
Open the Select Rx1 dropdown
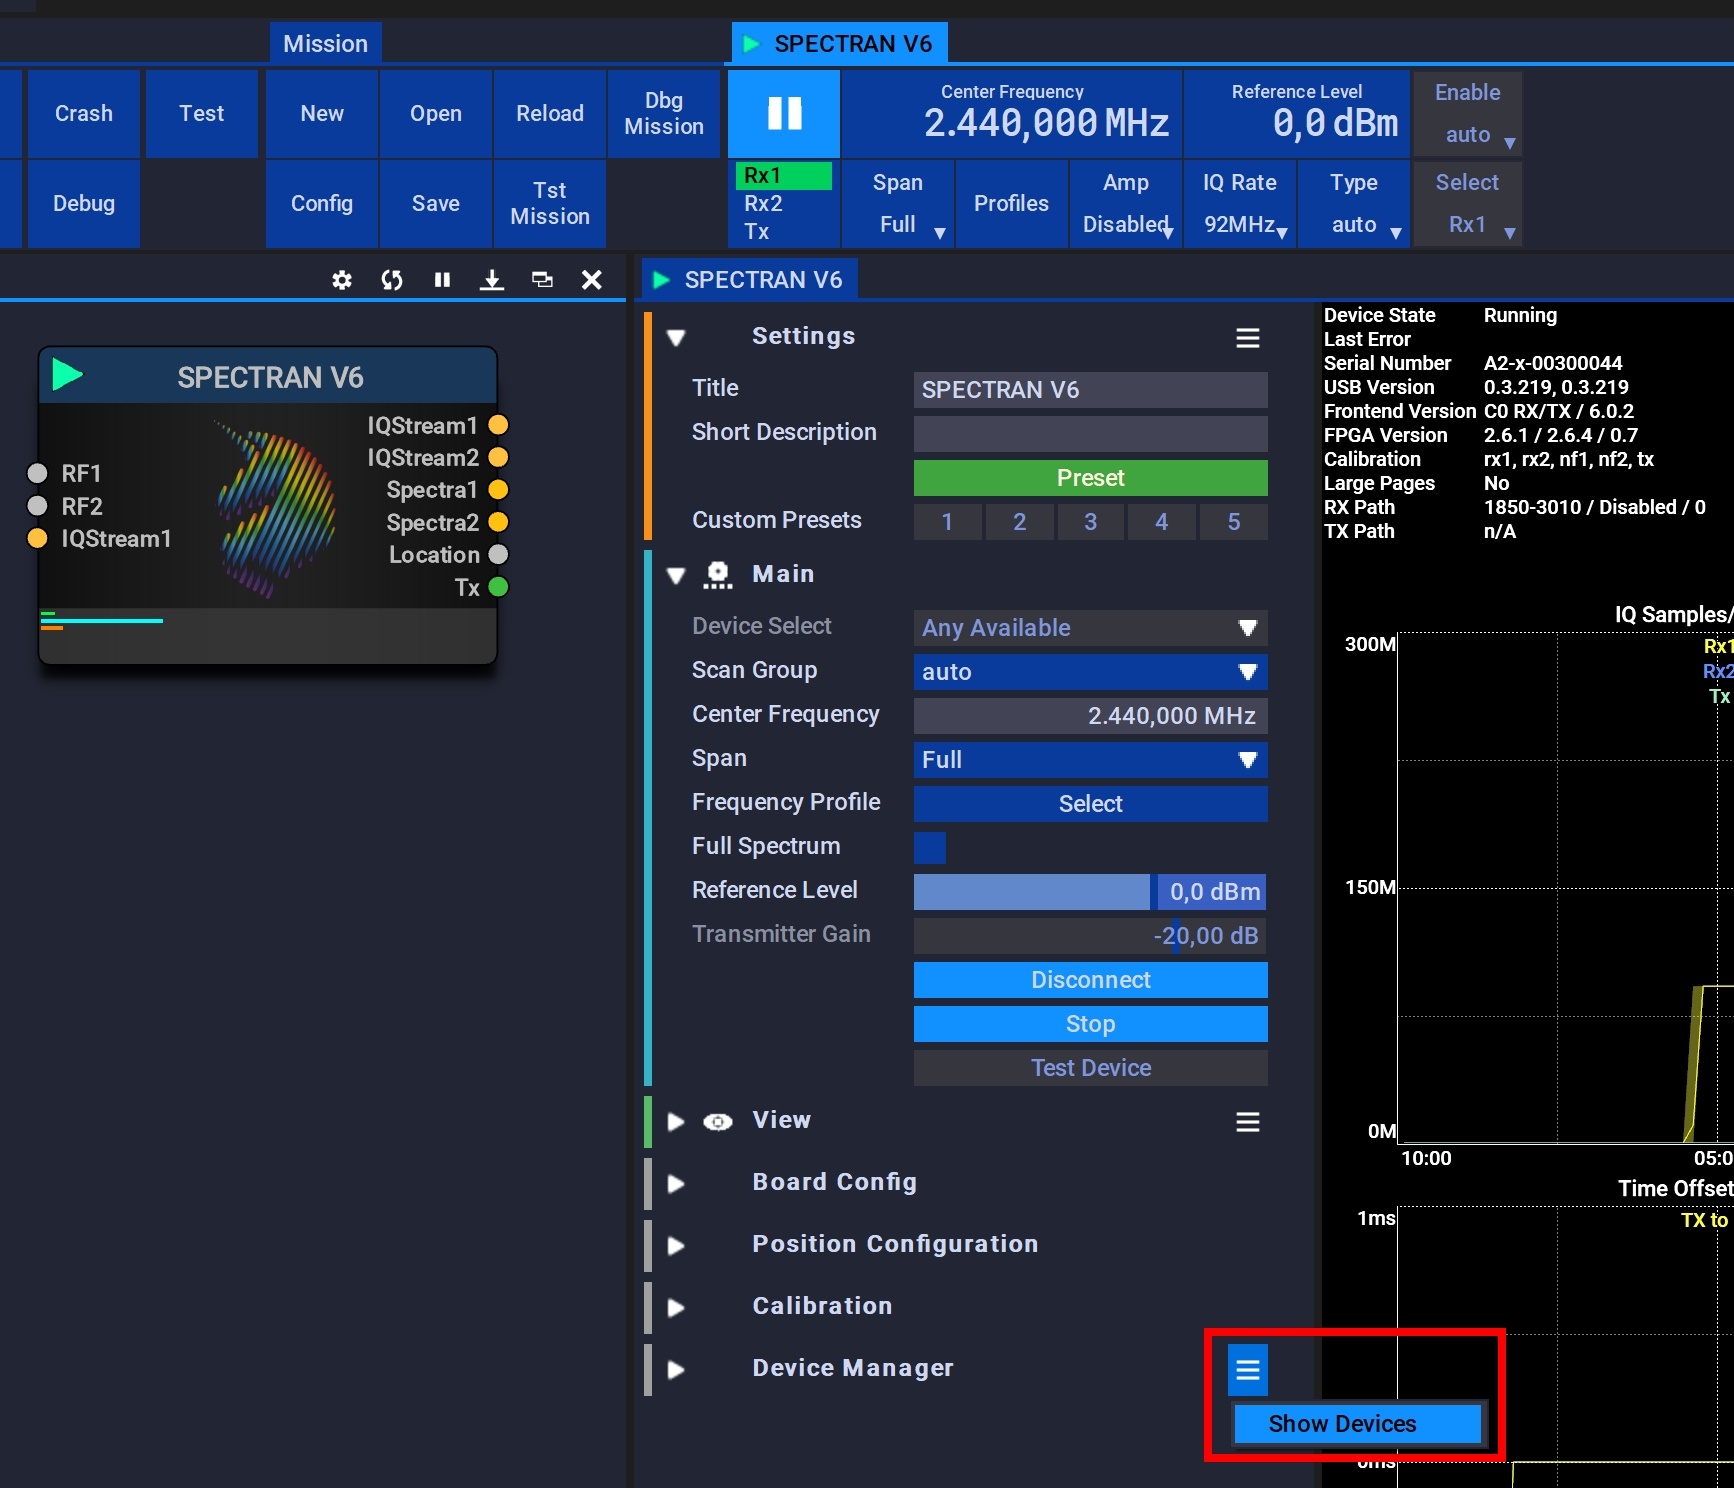(1468, 204)
